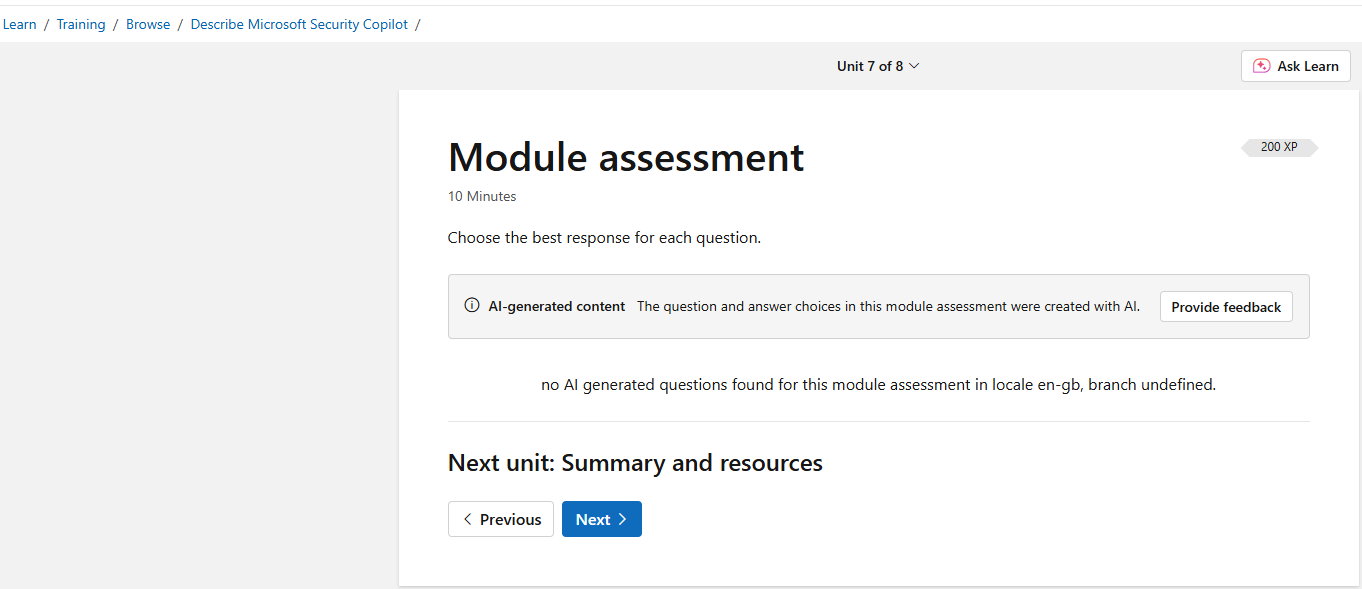Viewport: 1362px width, 589px height.
Task: Open Describe Microsoft Security Copilot breadcrumb
Action: (299, 24)
